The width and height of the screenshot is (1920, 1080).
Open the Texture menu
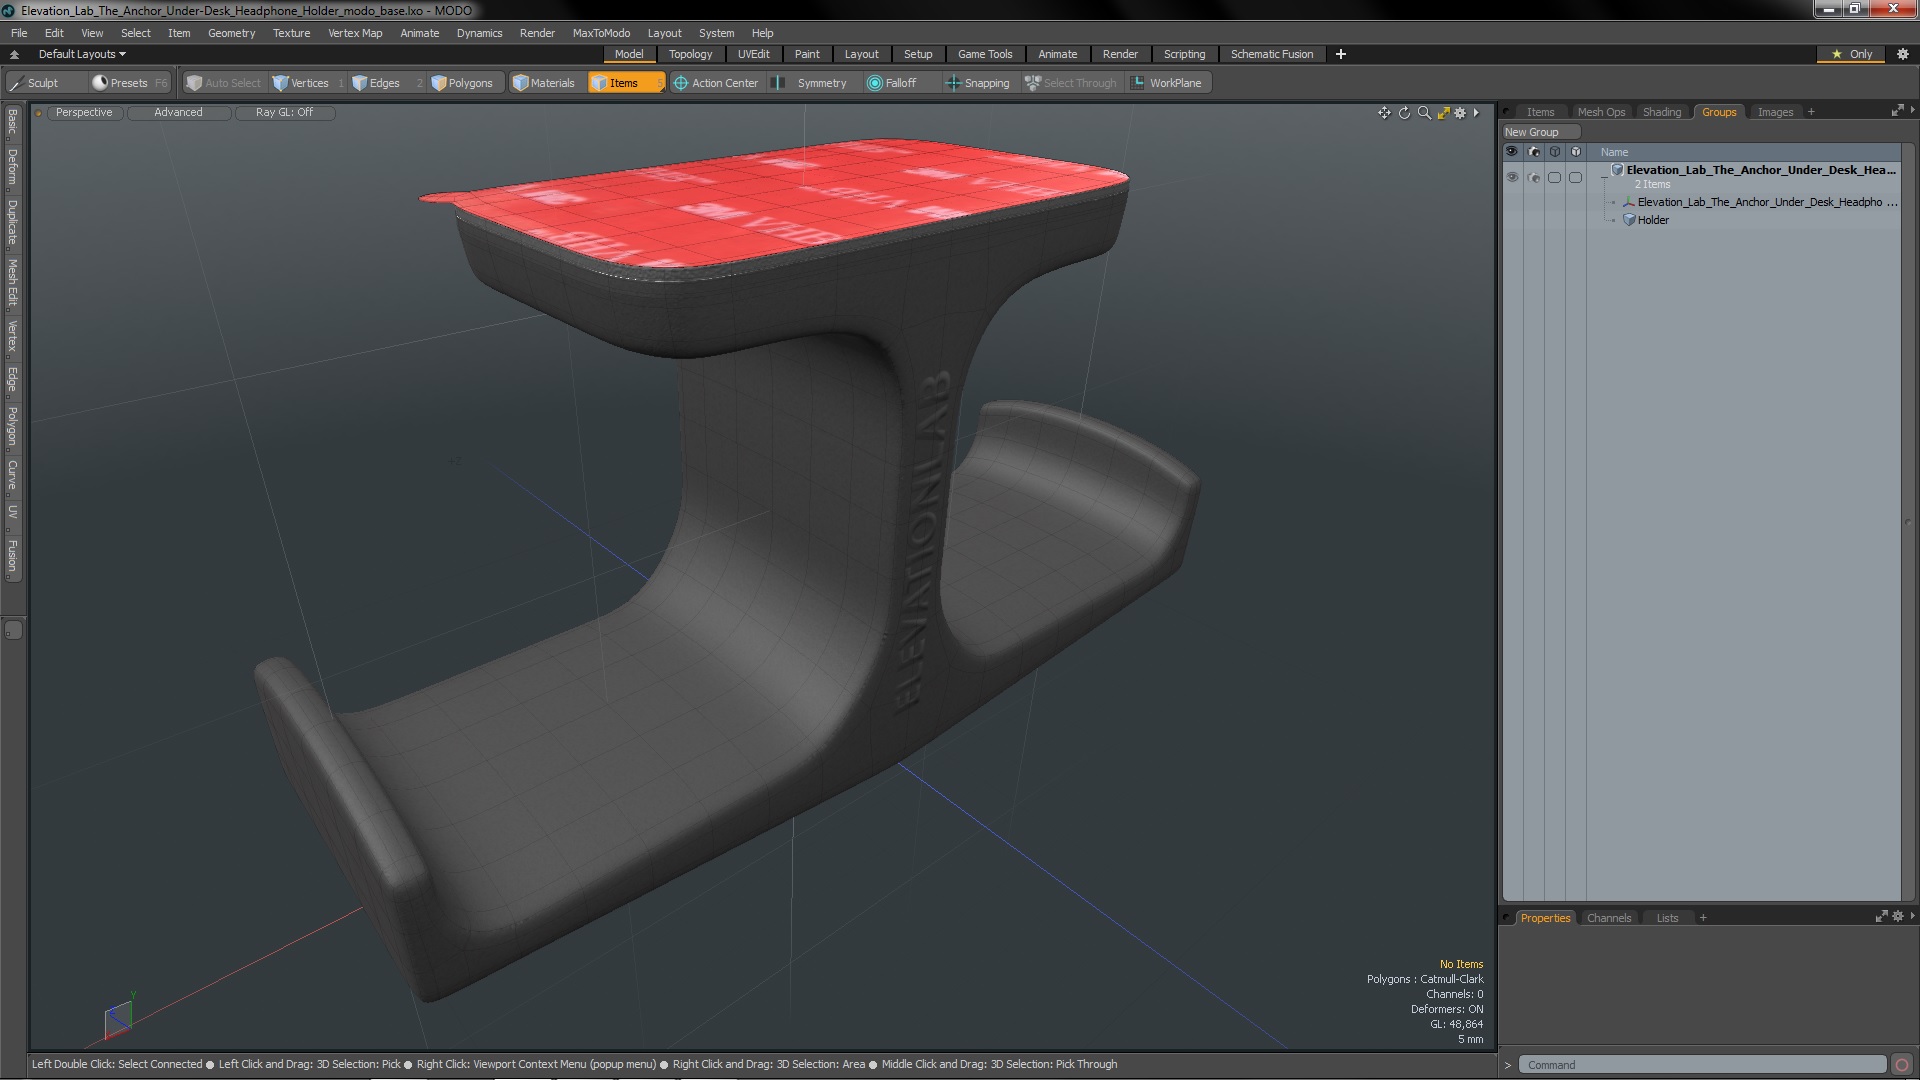pos(291,32)
